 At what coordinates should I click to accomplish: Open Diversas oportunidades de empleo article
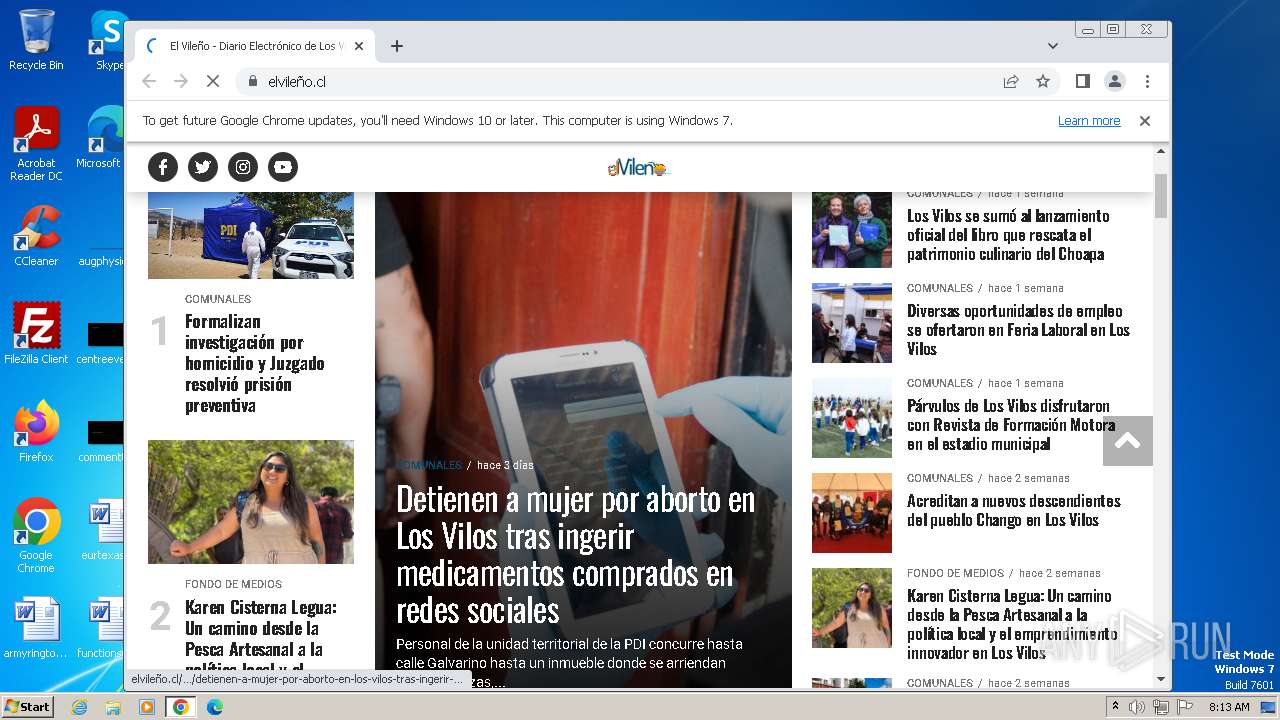point(1018,330)
